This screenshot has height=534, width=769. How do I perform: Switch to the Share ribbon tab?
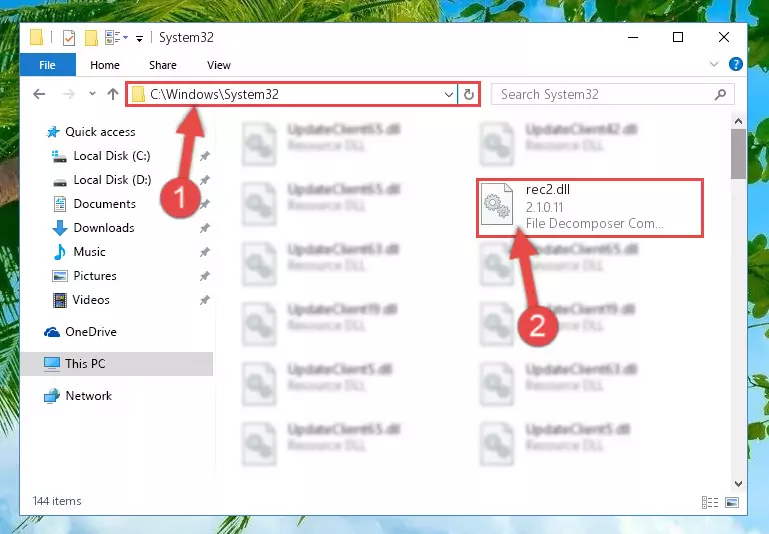click(x=163, y=65)
